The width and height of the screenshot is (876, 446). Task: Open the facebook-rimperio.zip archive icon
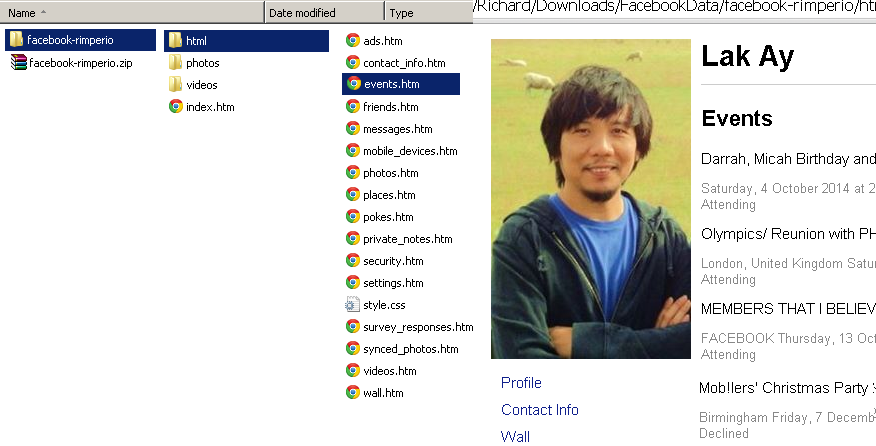[x=18, y=63]
